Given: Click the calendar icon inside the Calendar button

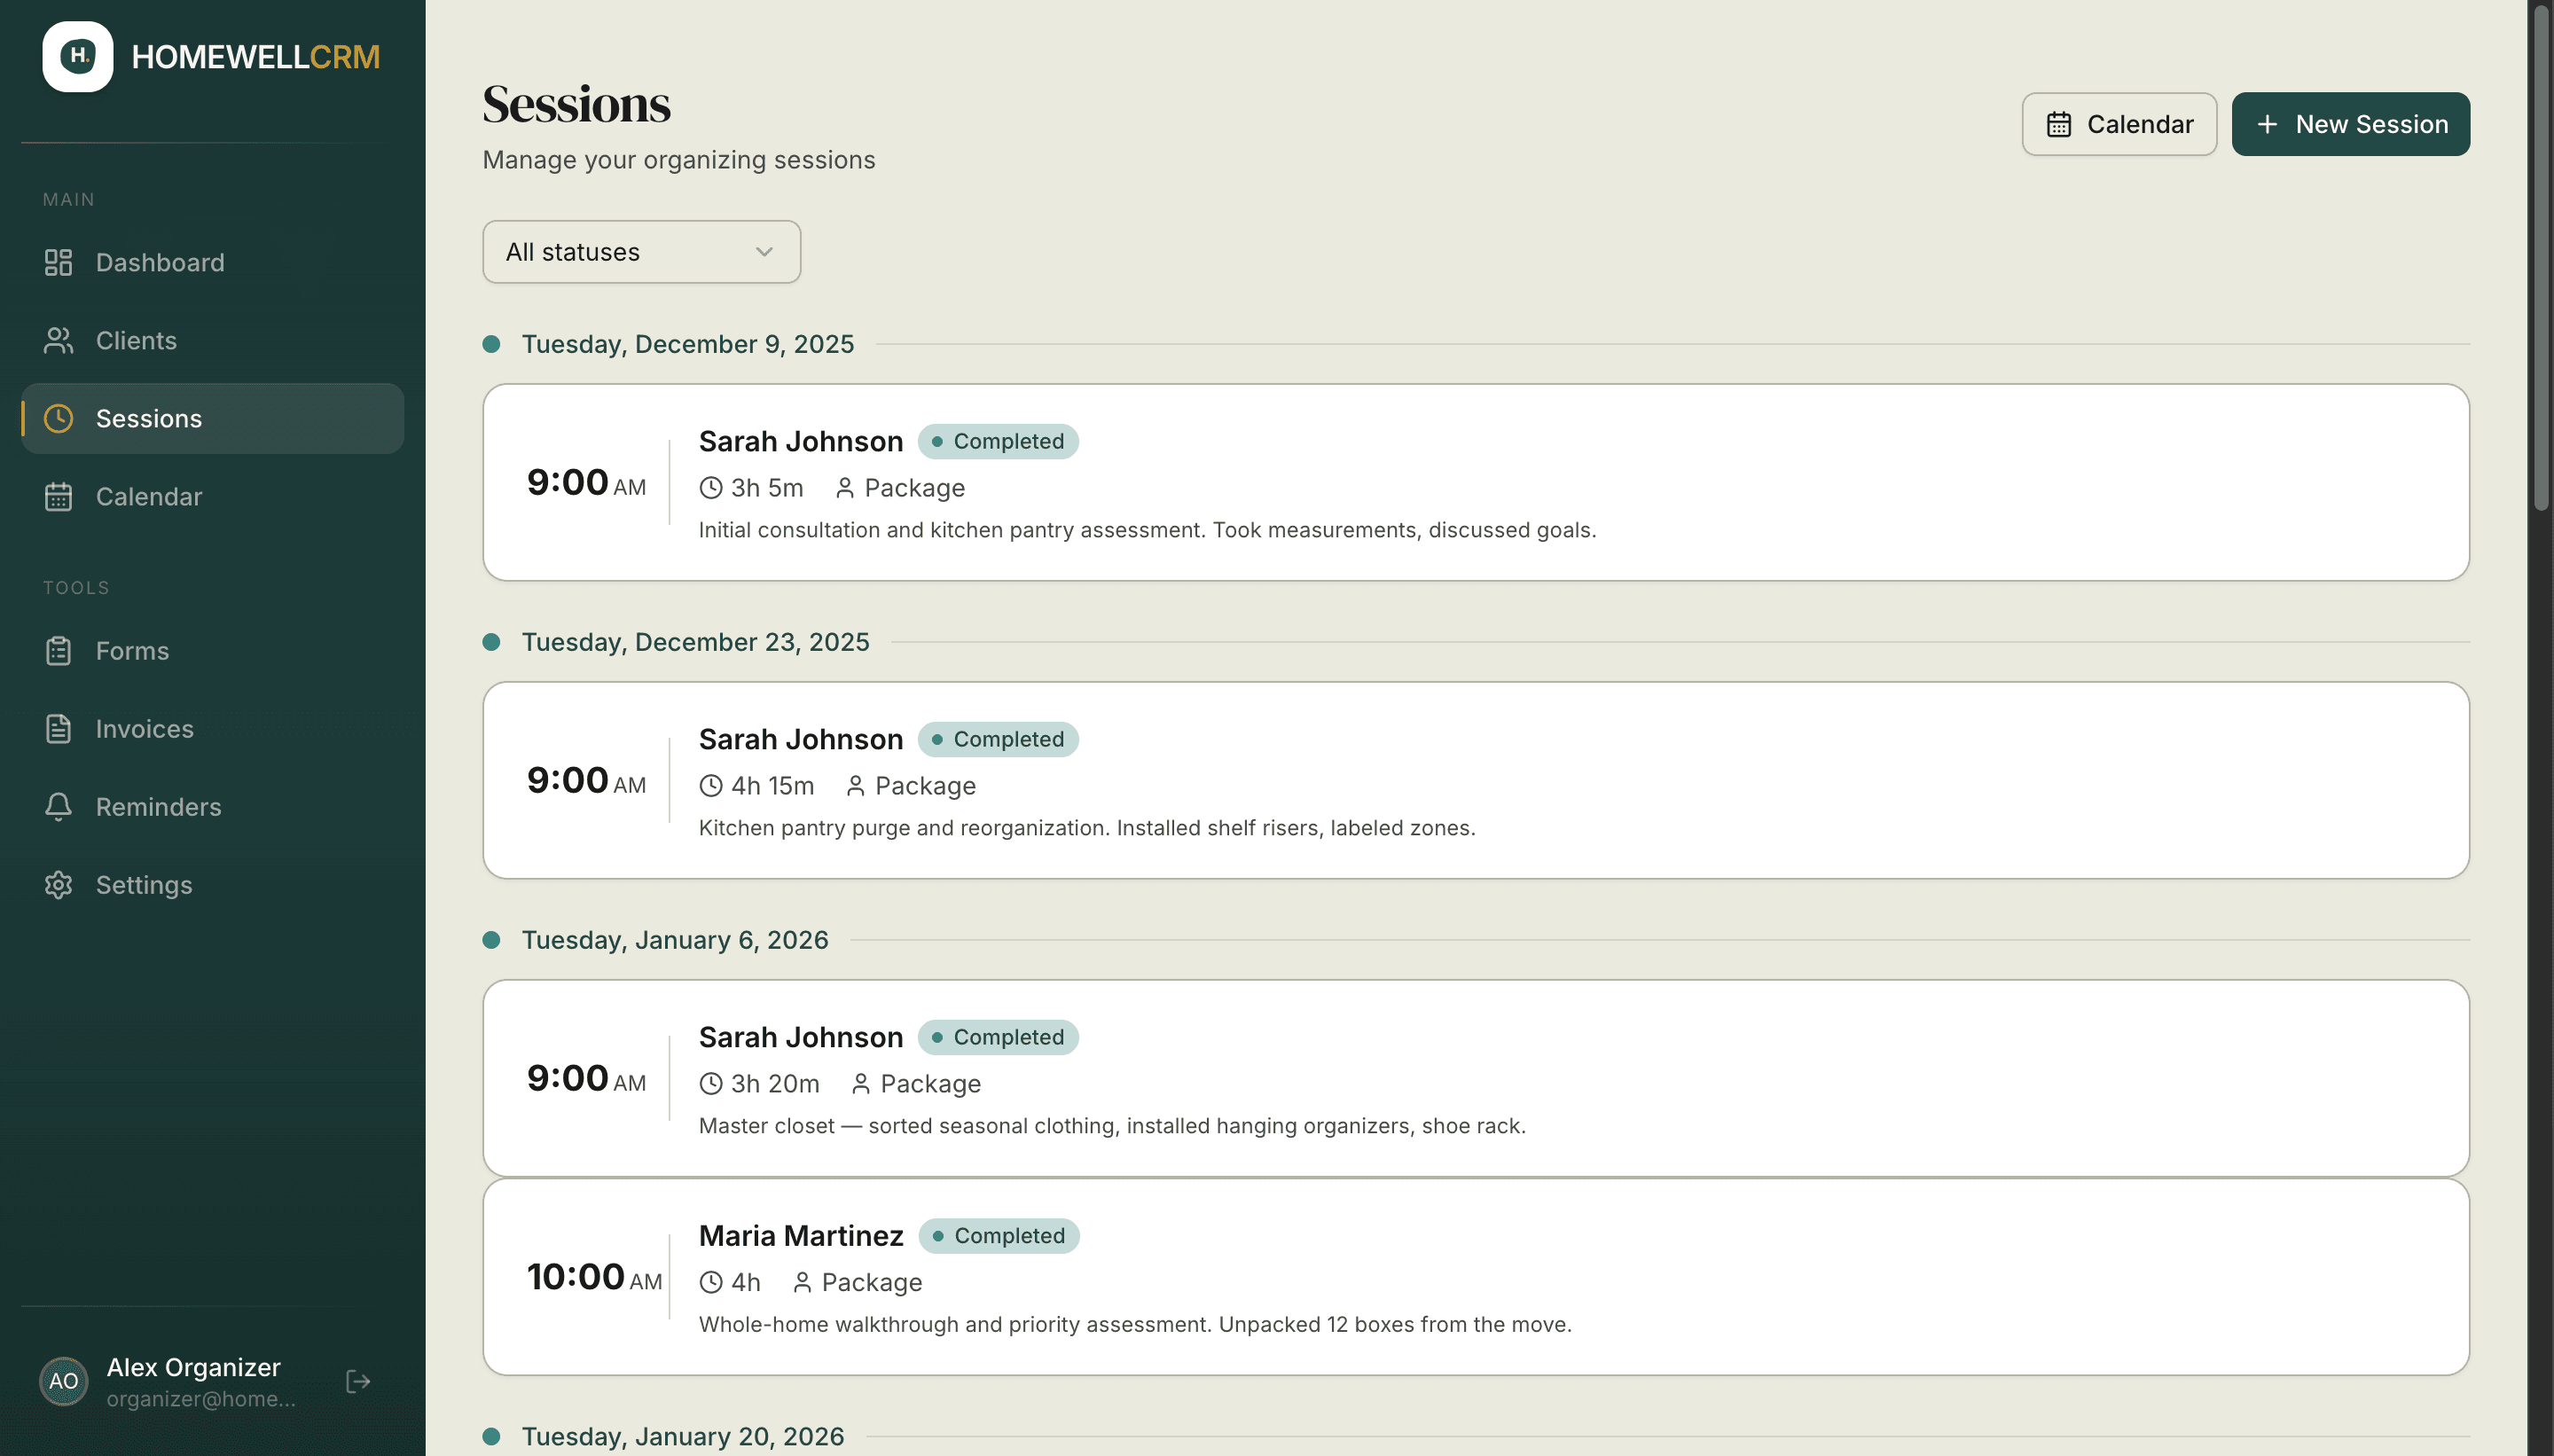Looking at the screenshot, I should [2058, 123].
